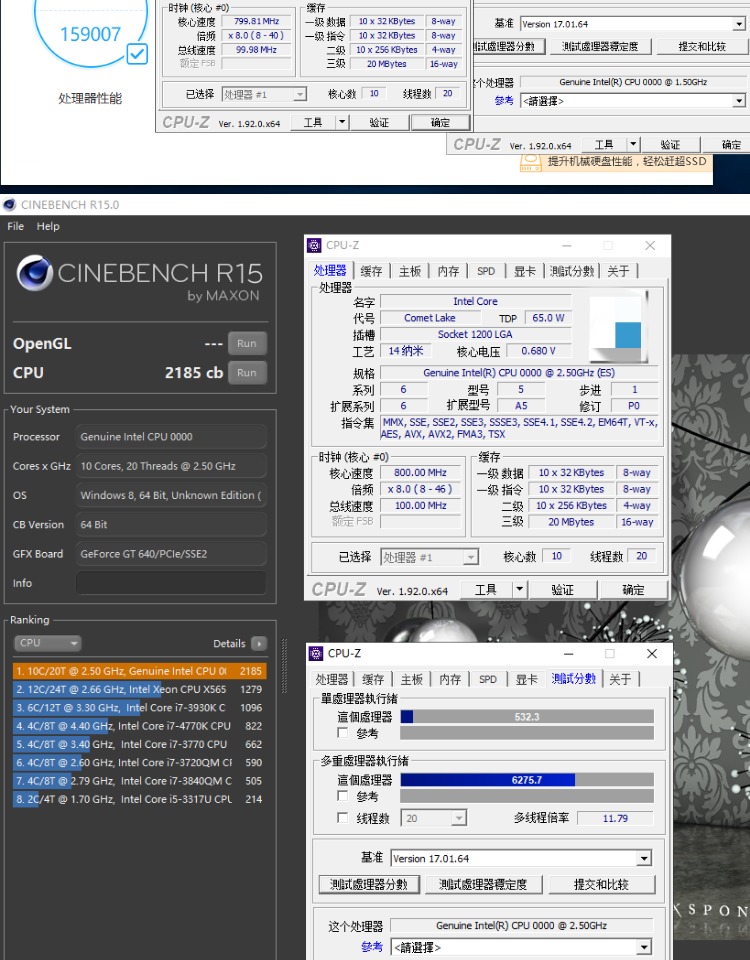This screenshot has width=750, height=960.
Task: Click the CPU-Z icon in the middle window's title bar
Action: click(x=314, y=246)
